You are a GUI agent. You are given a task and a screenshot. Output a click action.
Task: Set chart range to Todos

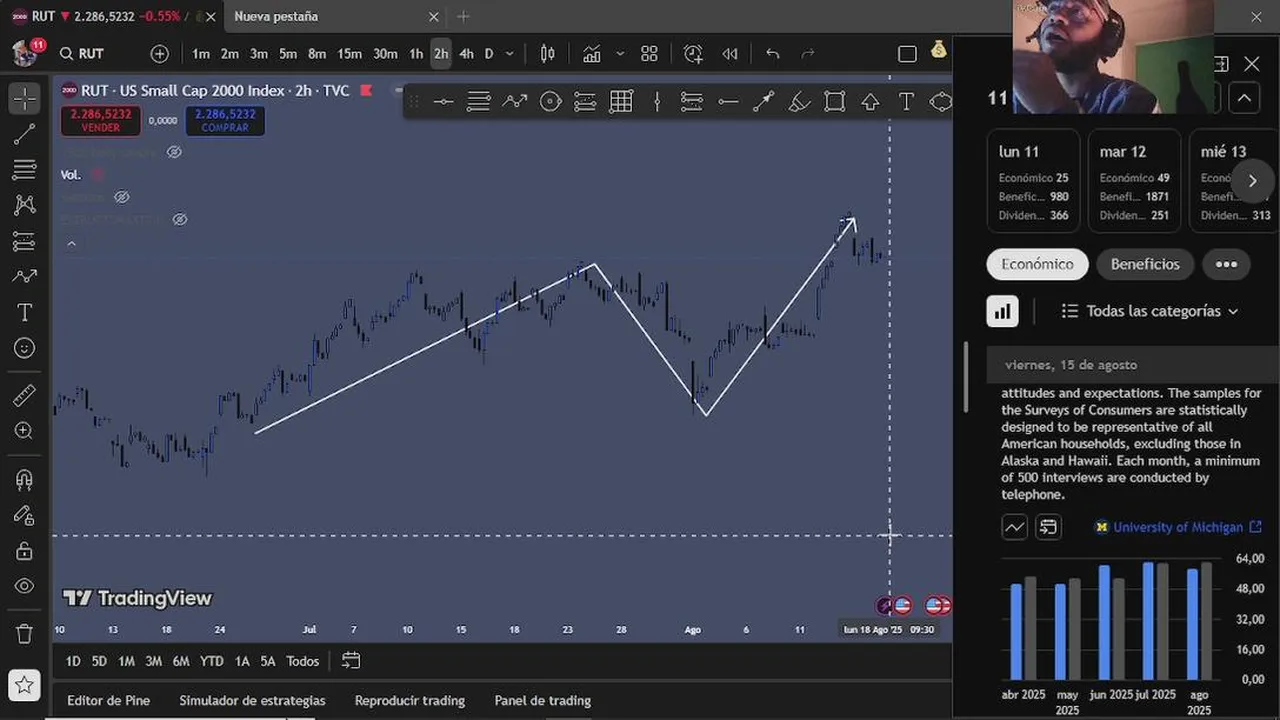point(303,661)
